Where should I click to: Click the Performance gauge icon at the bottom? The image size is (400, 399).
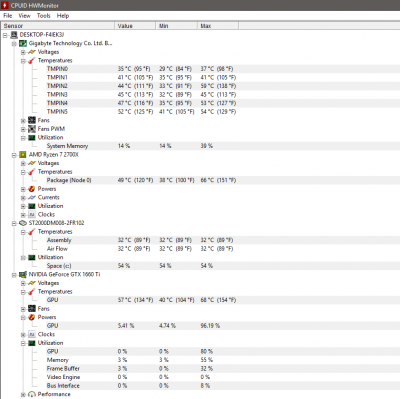[x=32, y=394]
